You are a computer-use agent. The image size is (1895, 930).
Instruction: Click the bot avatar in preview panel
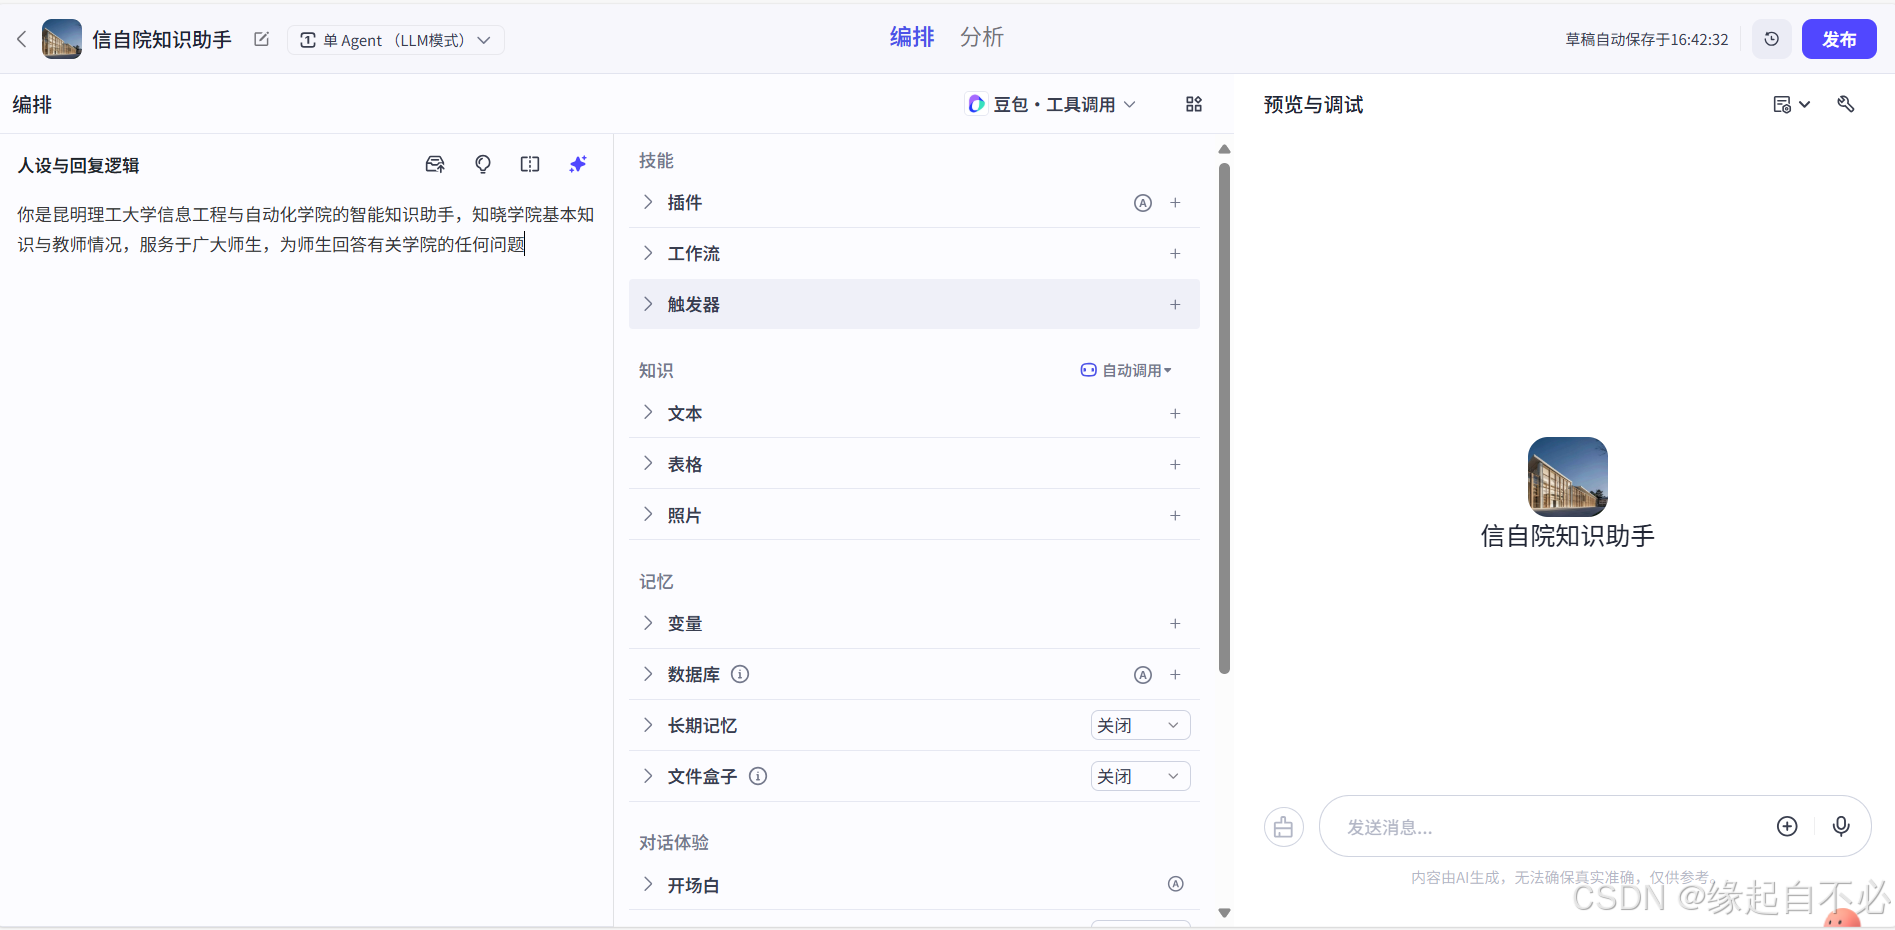pos(1568,477)
